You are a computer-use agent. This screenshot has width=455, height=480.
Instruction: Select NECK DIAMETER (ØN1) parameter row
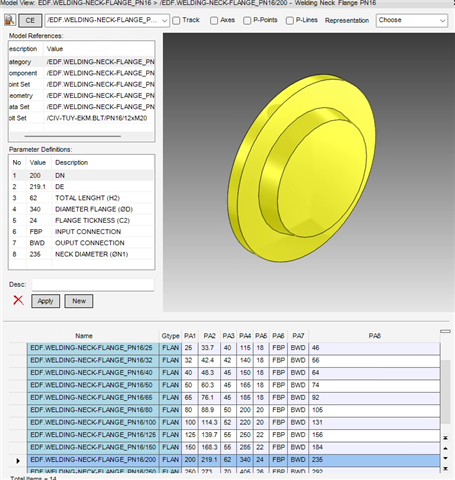[x=82, y=254]
